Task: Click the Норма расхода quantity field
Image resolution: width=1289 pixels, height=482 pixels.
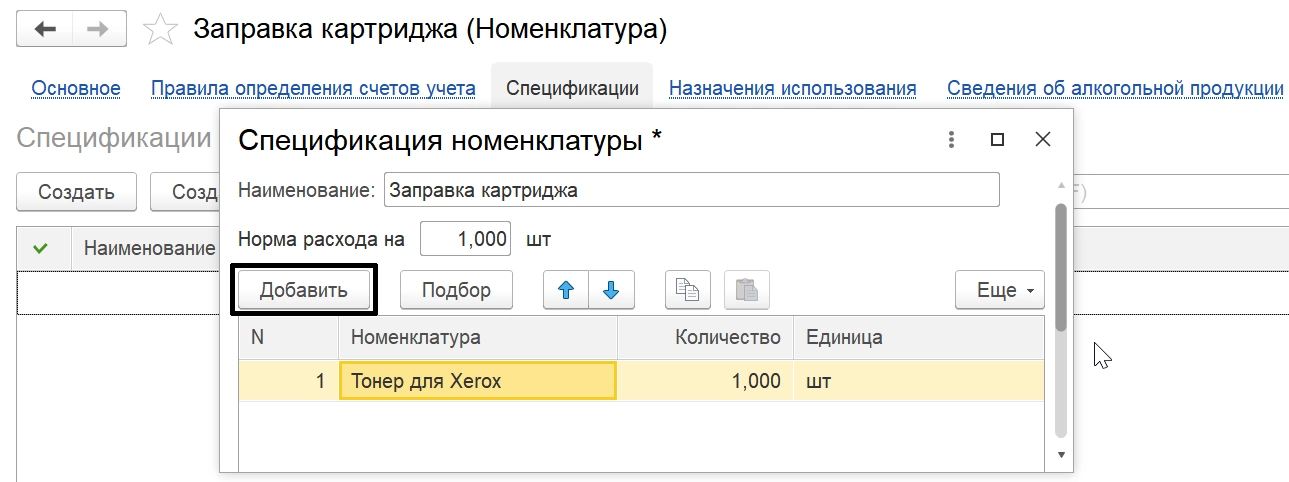Action: point(466,239)
